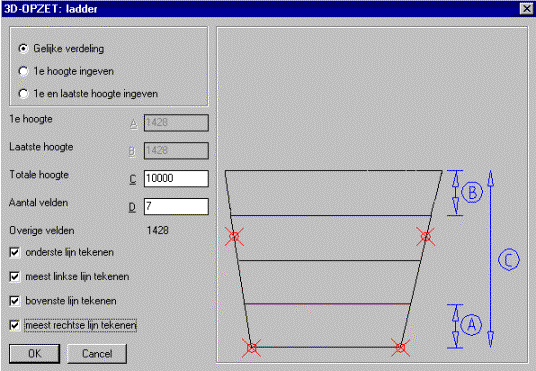Click the Laatste hoogte field B
Screen dimensions: 536x371
[176, 151]
